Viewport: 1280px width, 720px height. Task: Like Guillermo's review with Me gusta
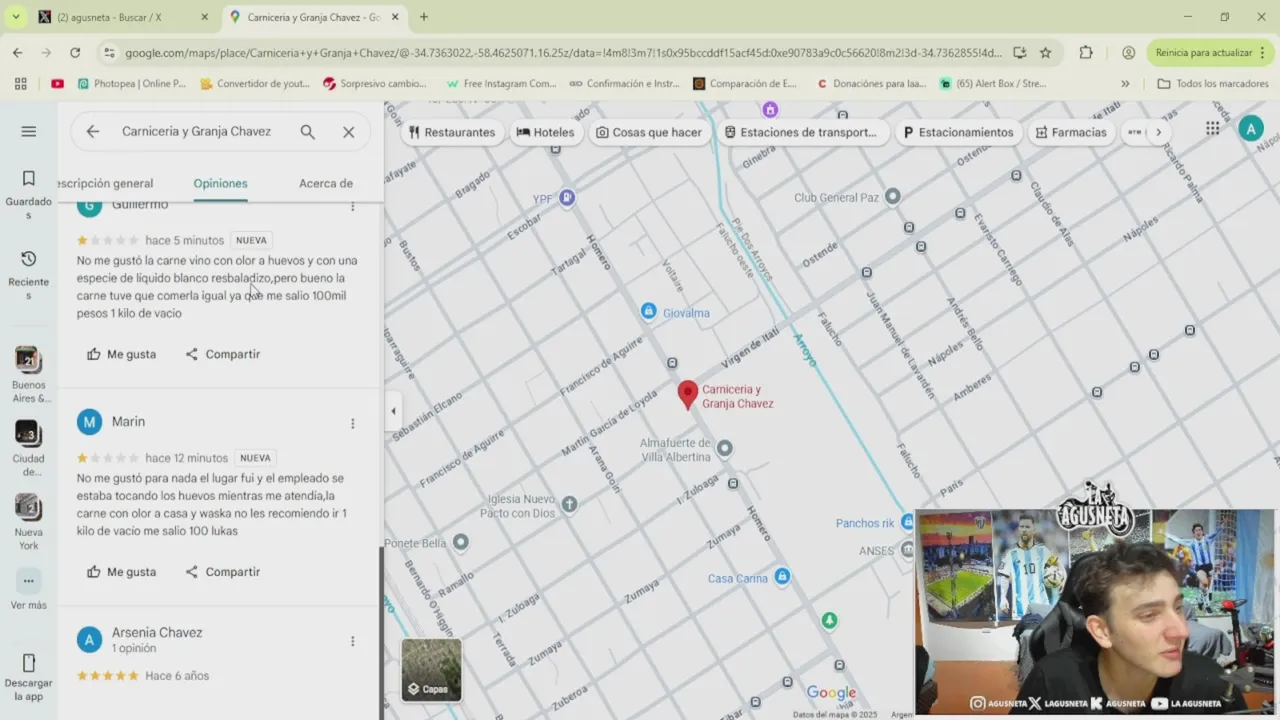(121, 354)
